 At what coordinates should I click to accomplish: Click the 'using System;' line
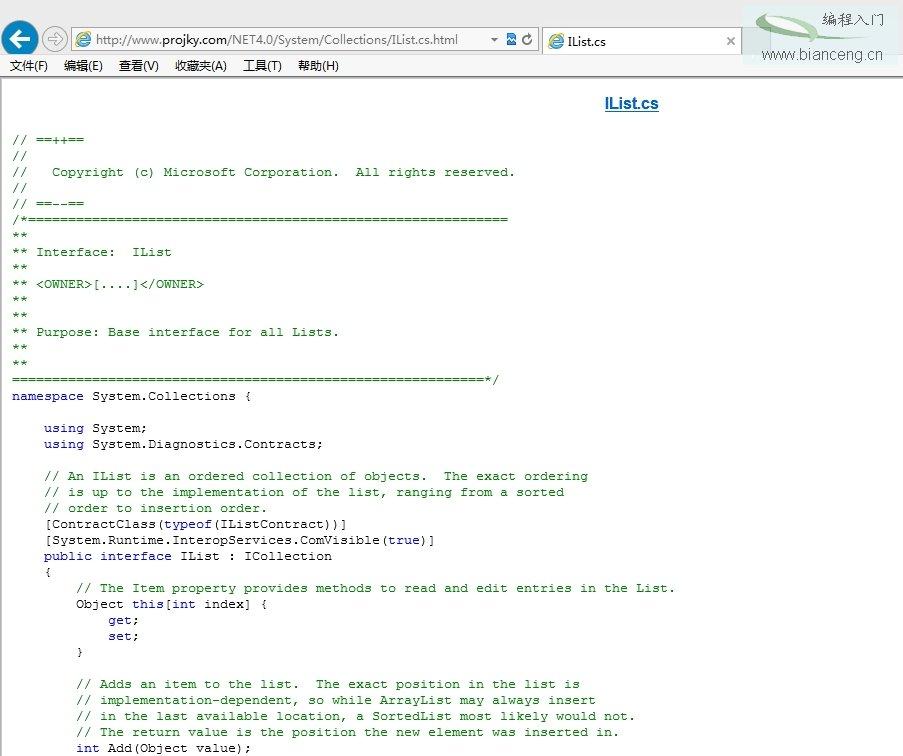pos(95,428)
